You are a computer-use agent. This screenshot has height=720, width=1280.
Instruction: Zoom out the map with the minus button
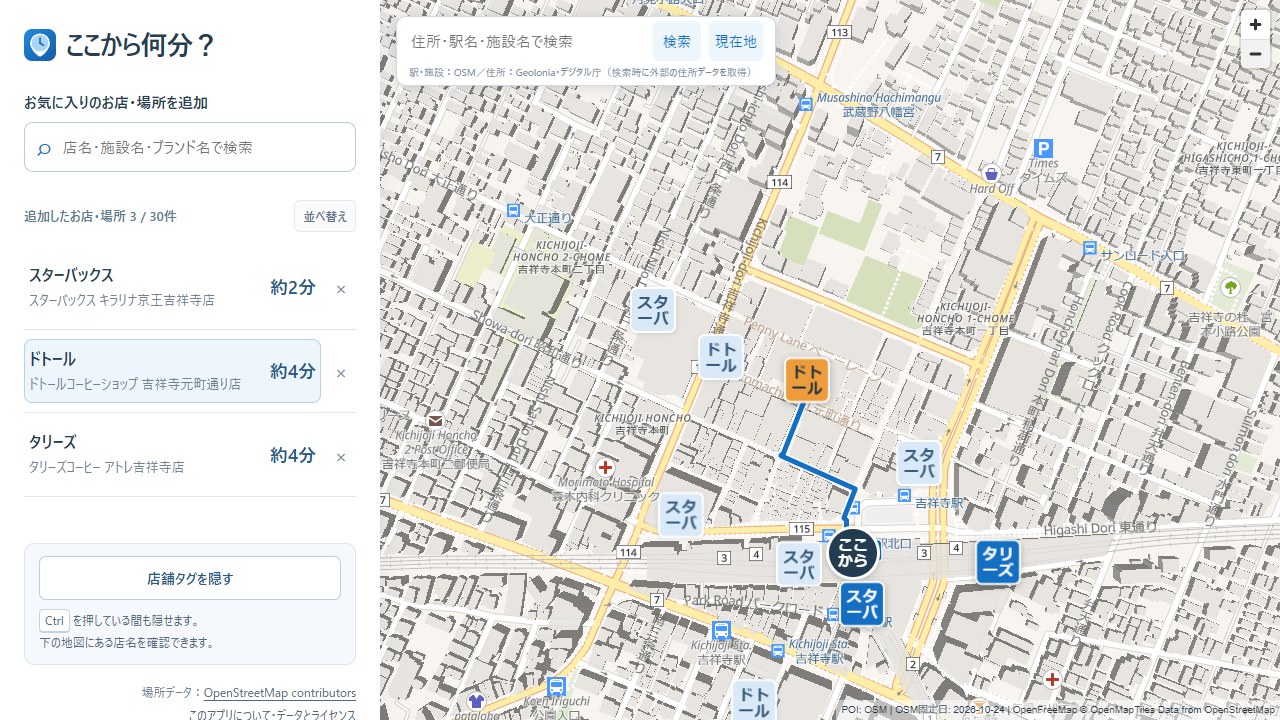click(x=1255, y=54)
